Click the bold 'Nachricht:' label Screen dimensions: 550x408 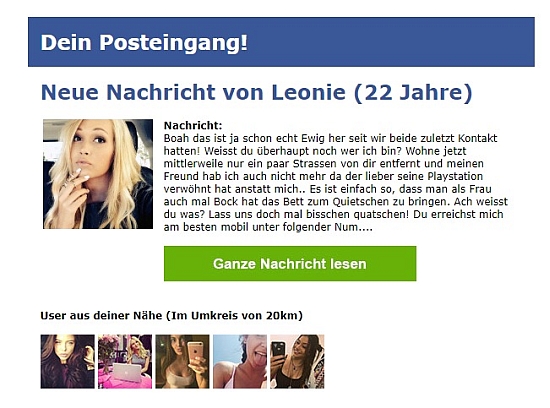point(193,125)
